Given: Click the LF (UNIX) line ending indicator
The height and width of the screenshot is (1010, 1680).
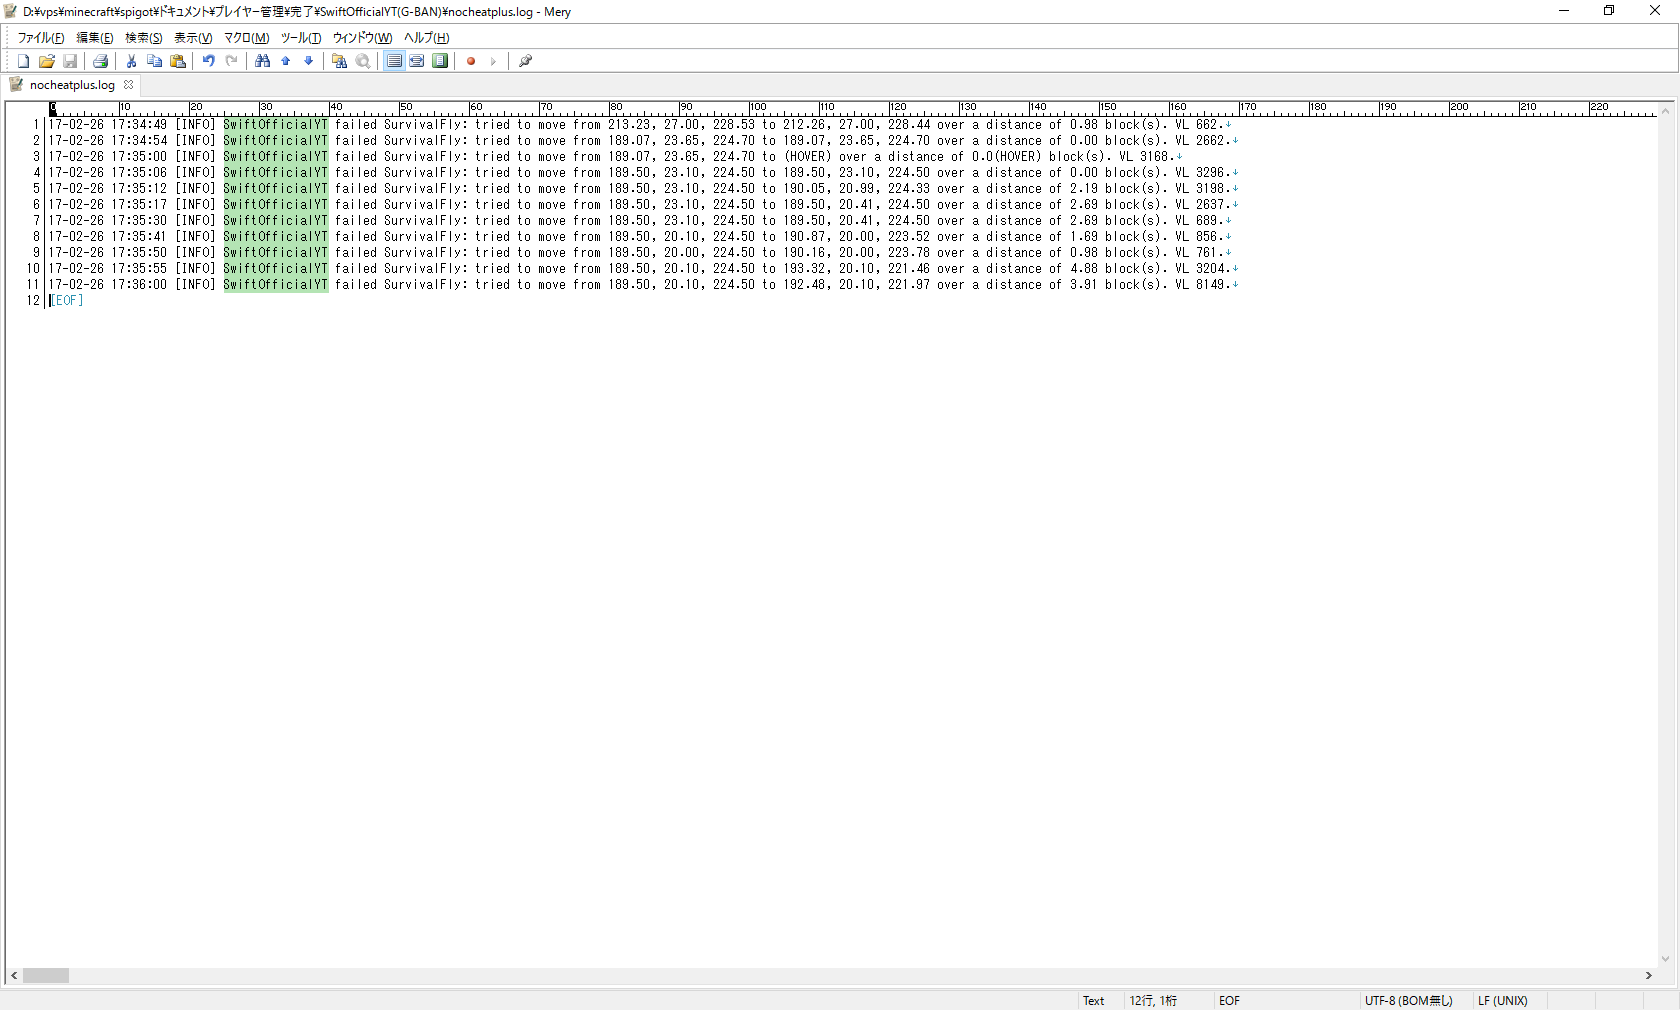Looking at the screenshot, I should point(1503,1001).
